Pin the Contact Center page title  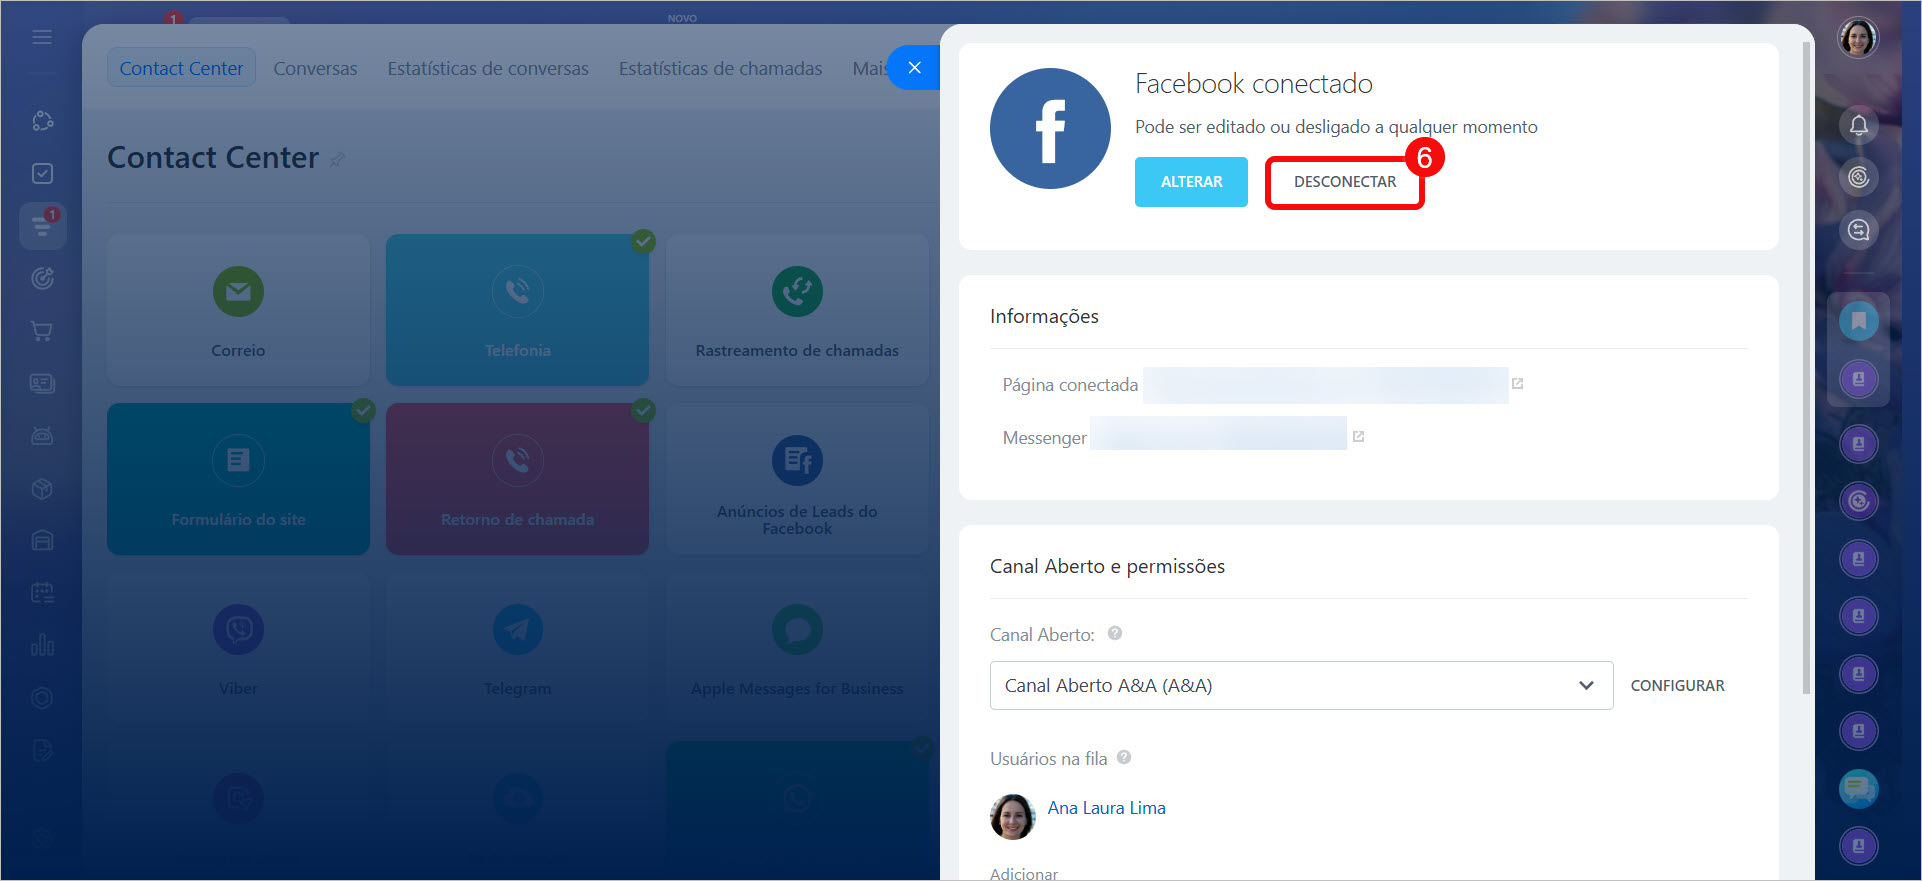338,160
